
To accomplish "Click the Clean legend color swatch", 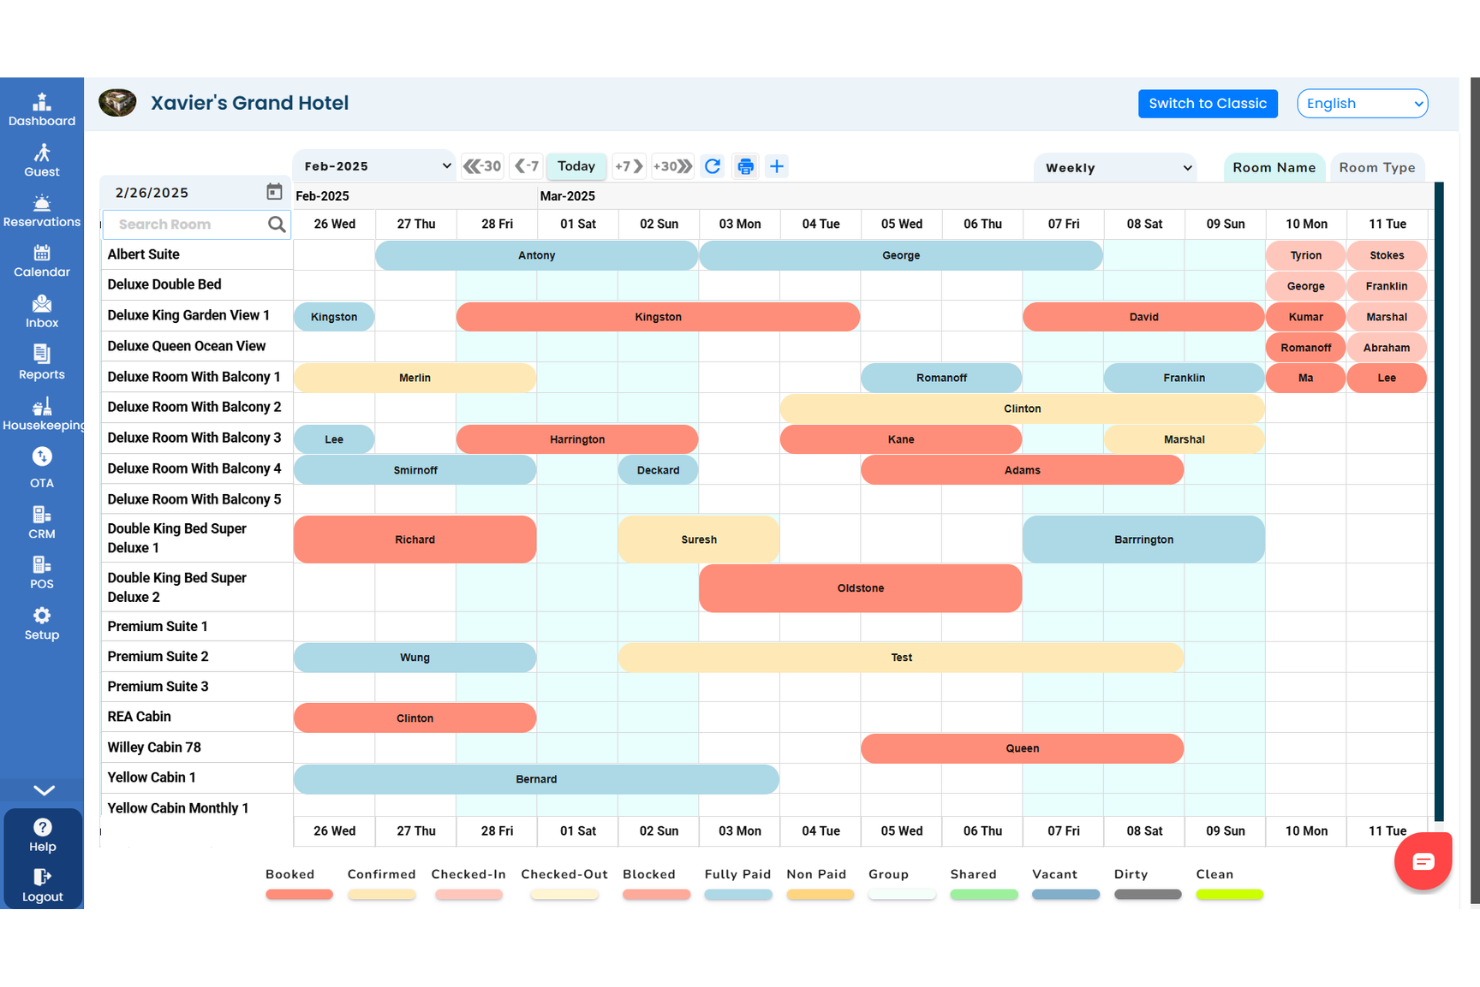I will pos(1229,895).
